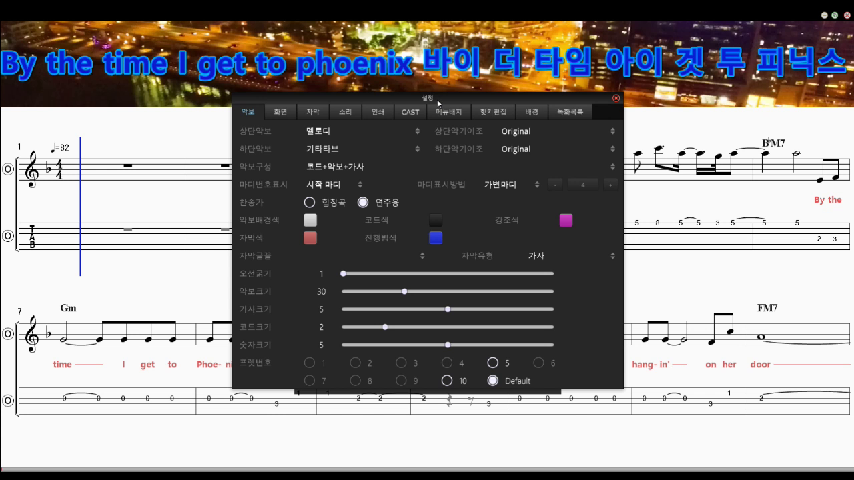Screen dimensions: 854x480
Task: Click the tempo marking ♩=32
Action: click(x=60, y=148)
